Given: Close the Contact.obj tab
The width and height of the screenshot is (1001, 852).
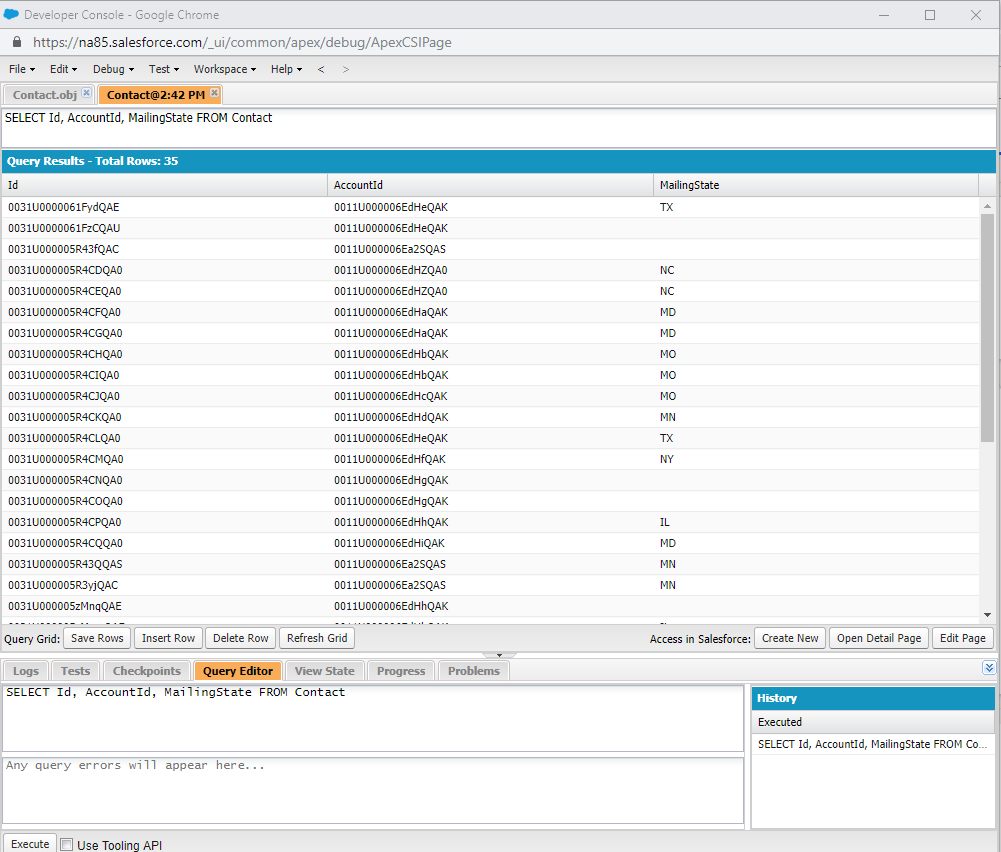Looking at the screenshot, I should (86, 93).
